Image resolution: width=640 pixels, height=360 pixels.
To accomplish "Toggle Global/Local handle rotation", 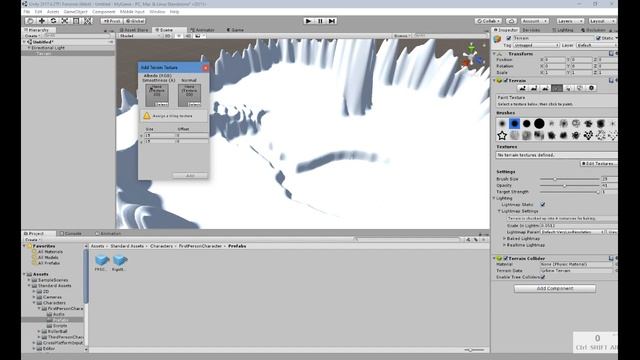I will [x=134, y=21].
